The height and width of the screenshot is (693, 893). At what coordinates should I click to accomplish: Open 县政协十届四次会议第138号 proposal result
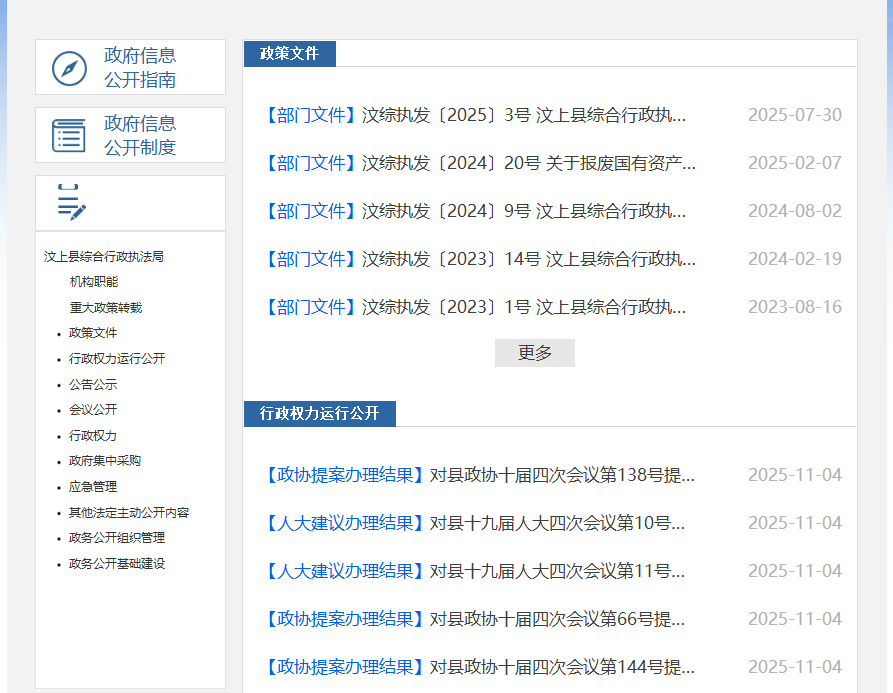tap(480, 475)
